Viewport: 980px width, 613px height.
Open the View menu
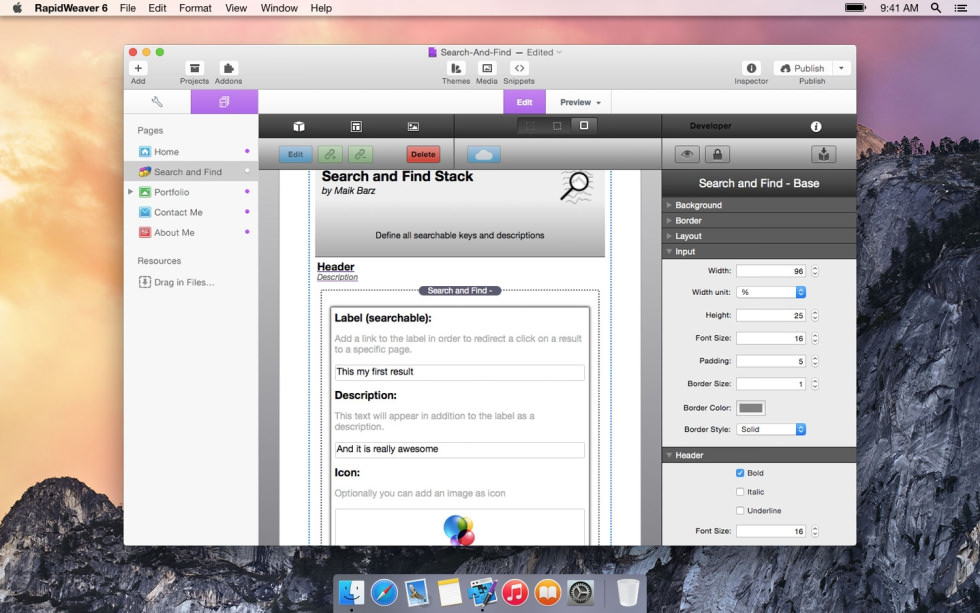[x=236, y=7]
